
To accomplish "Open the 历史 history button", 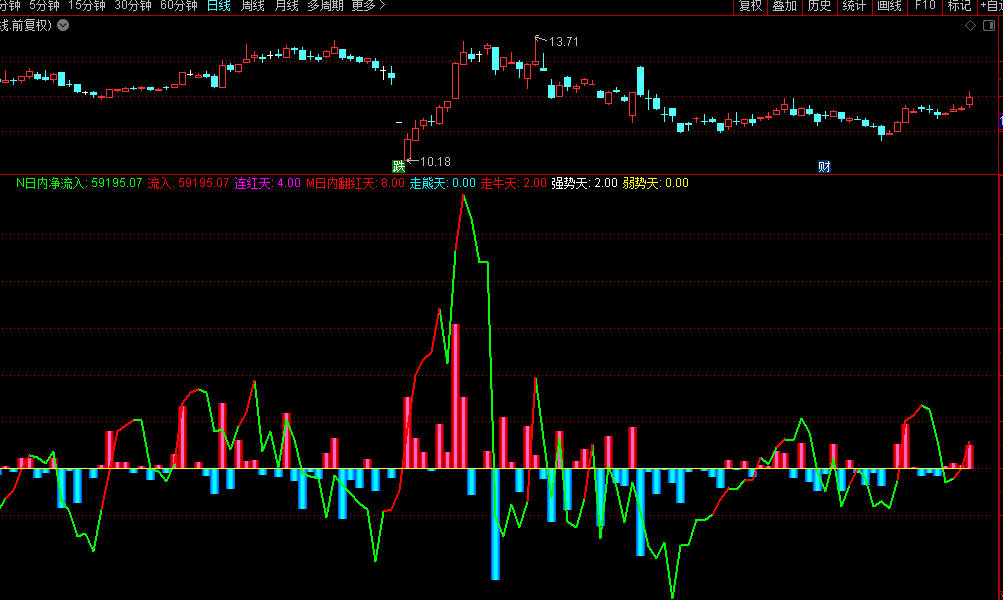I will 819,6.
